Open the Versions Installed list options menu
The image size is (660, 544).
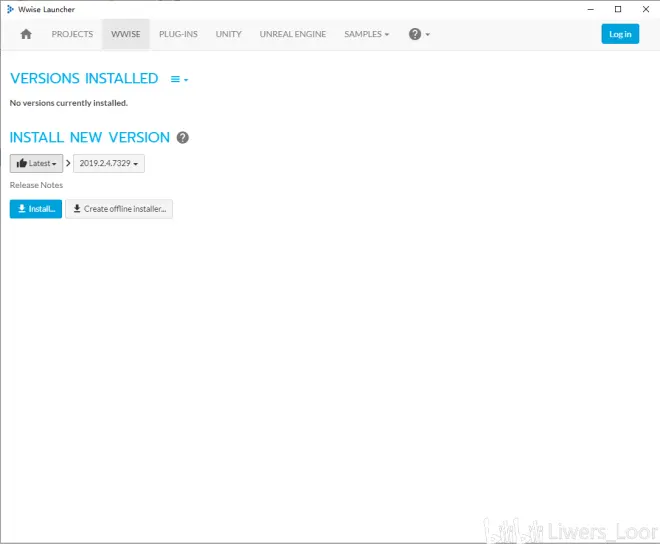179,79
